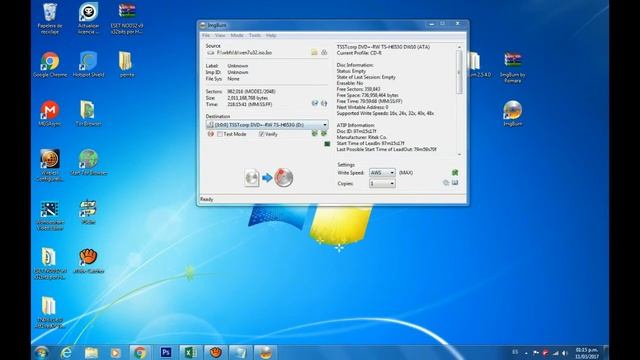Click the first green disc icon under Destination

pyautogui.click(x=315, y=133)
